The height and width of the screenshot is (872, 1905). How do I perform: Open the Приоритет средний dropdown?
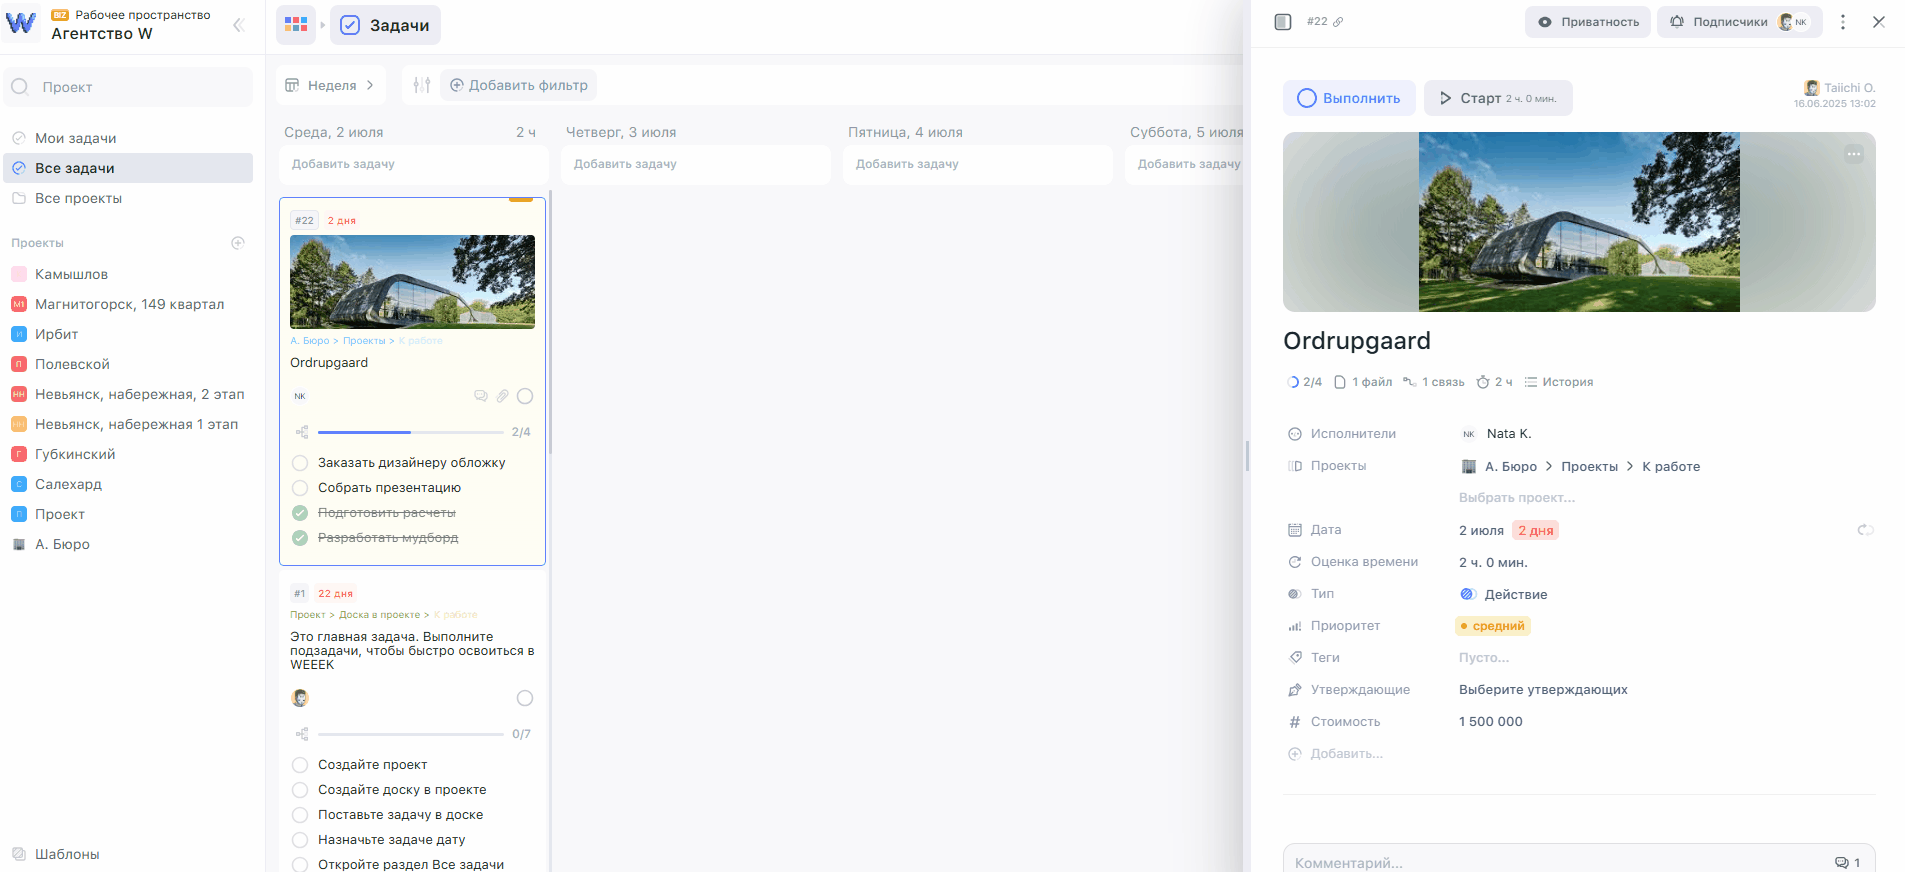[x=1492, y=626]
